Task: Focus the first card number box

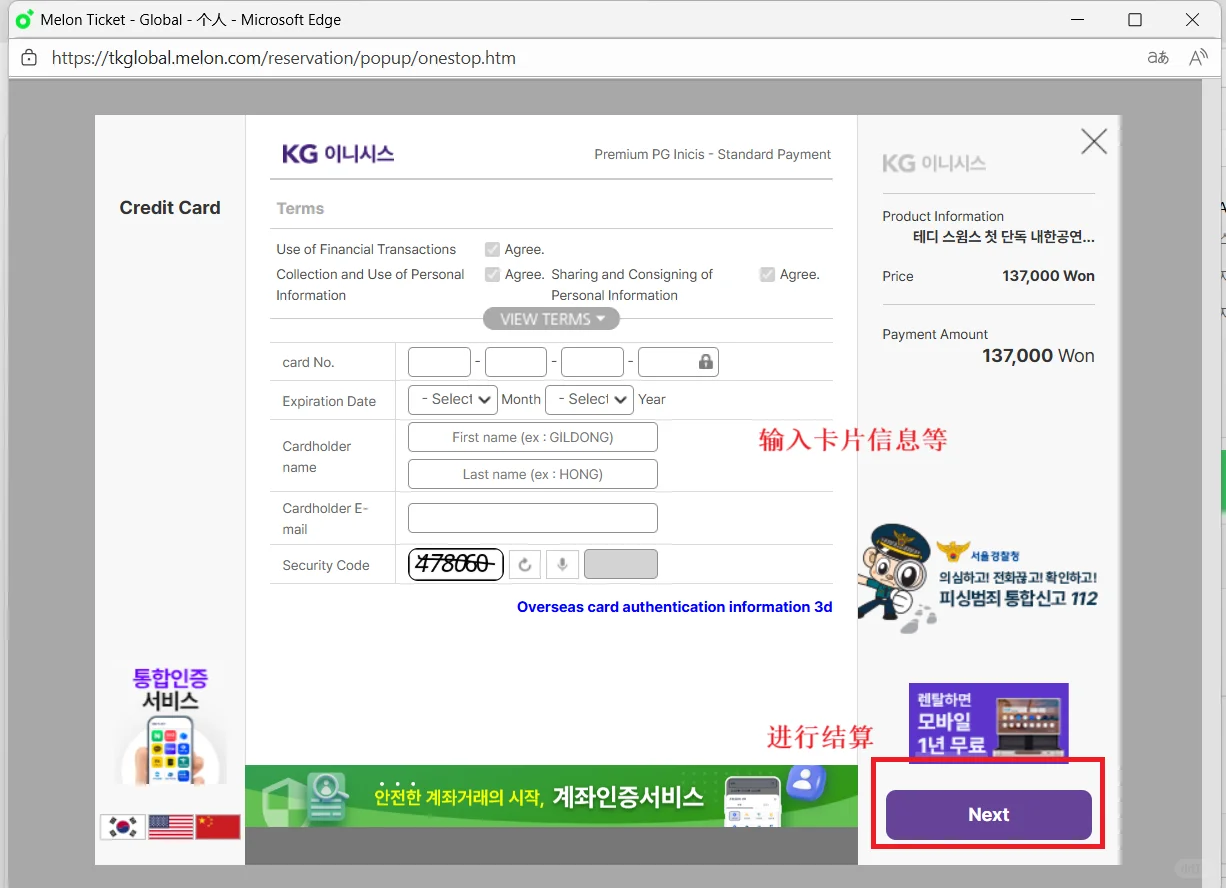Action: 439,362
